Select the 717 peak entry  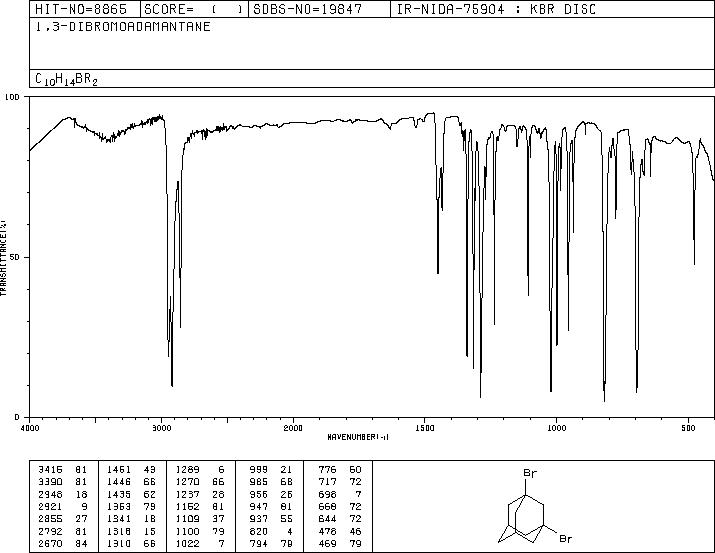click(x=327, y=482)
